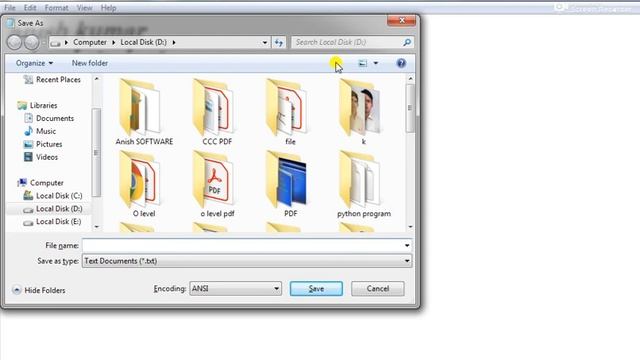
Task: Click the Save button
Action: [x=316, y=289]
